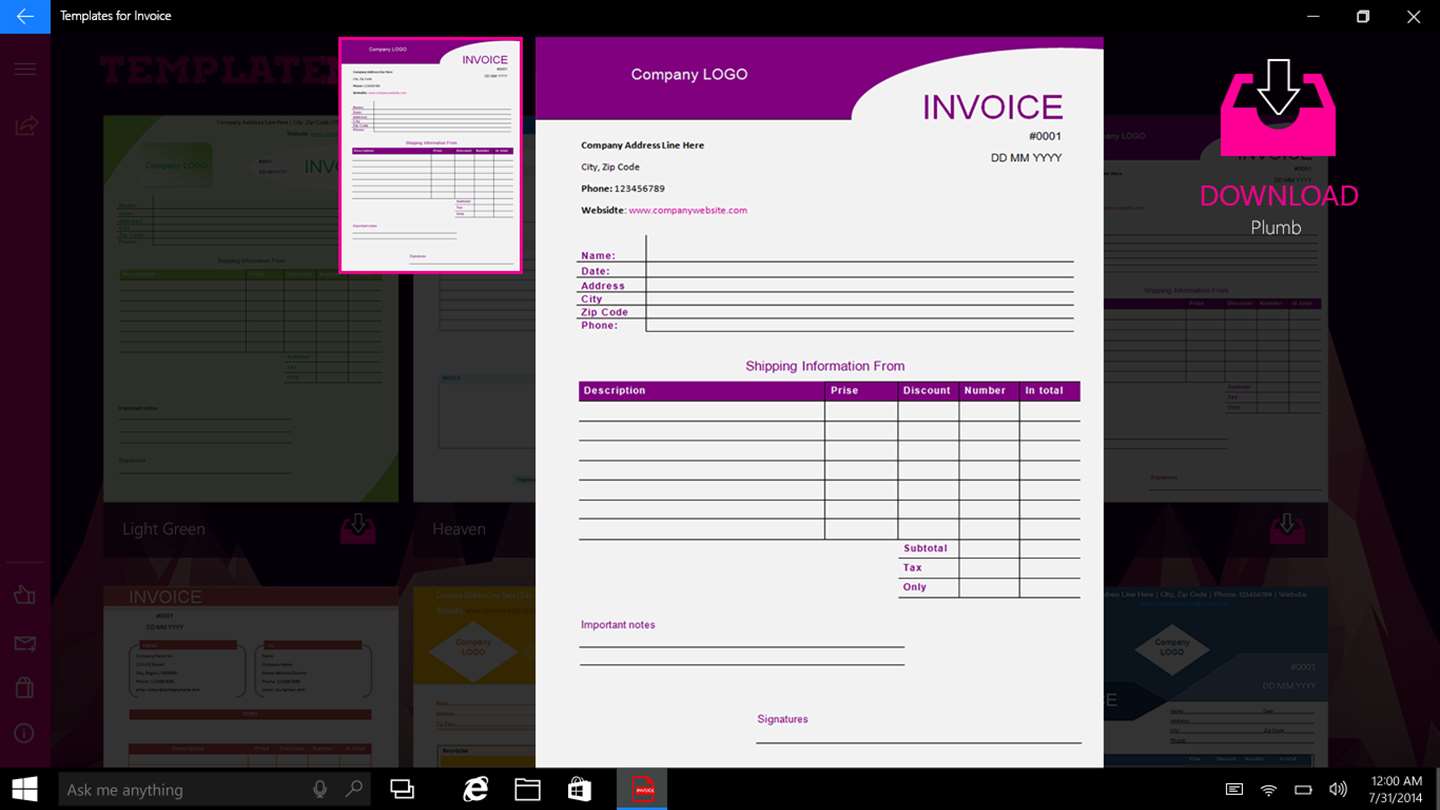Click the Invoice app taskbar icon
This screenshot has height=810, width=1440.
[642, 789]
